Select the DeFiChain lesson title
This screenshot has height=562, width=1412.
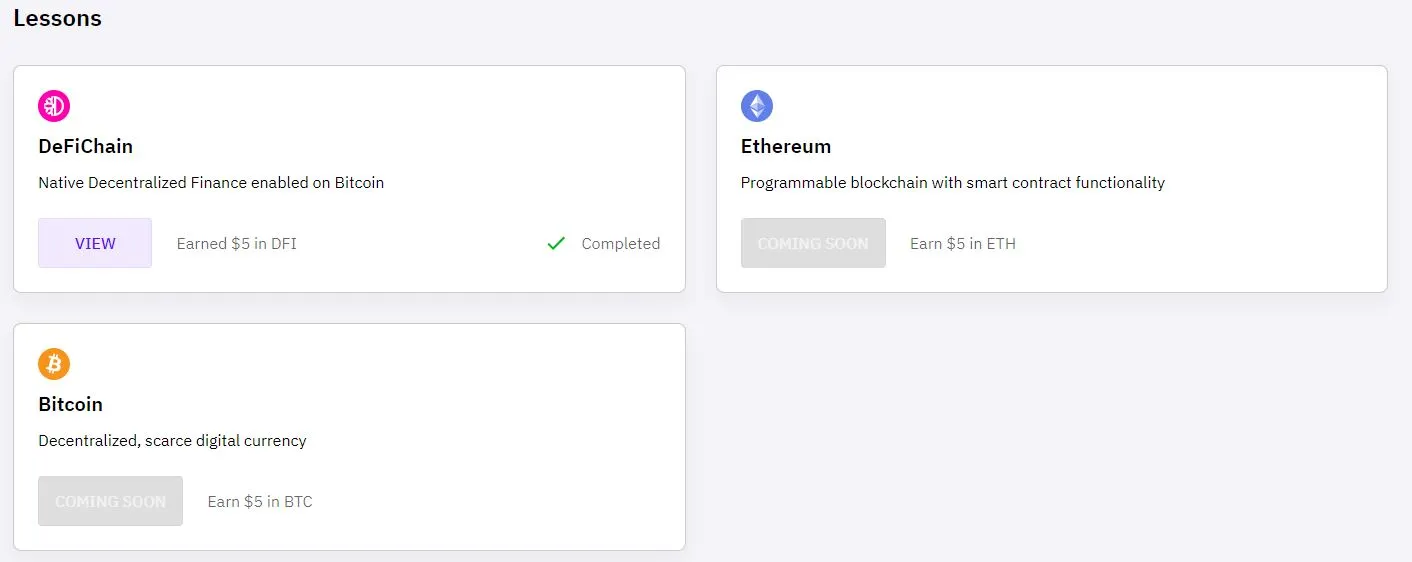[86, 146]
